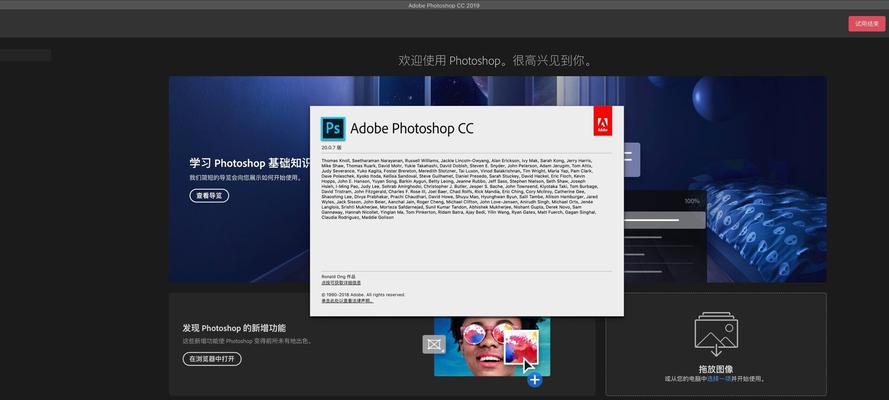The width and height of the screenshot is (889, 400).
Task: Click the drop image icon above 拖放图像
Action: click(x=716, y=334)
